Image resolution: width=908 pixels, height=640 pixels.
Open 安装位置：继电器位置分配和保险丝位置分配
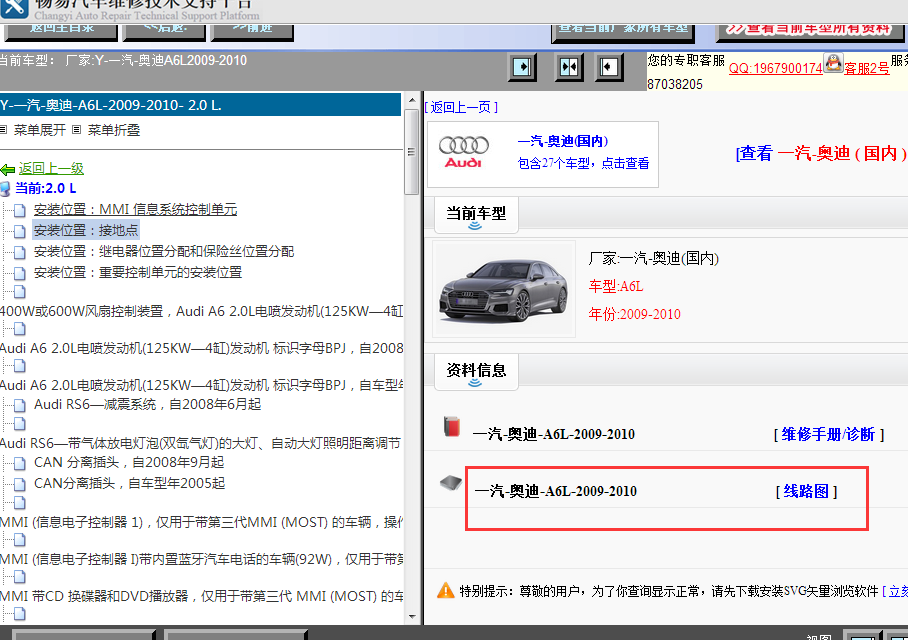click(164, 251)
